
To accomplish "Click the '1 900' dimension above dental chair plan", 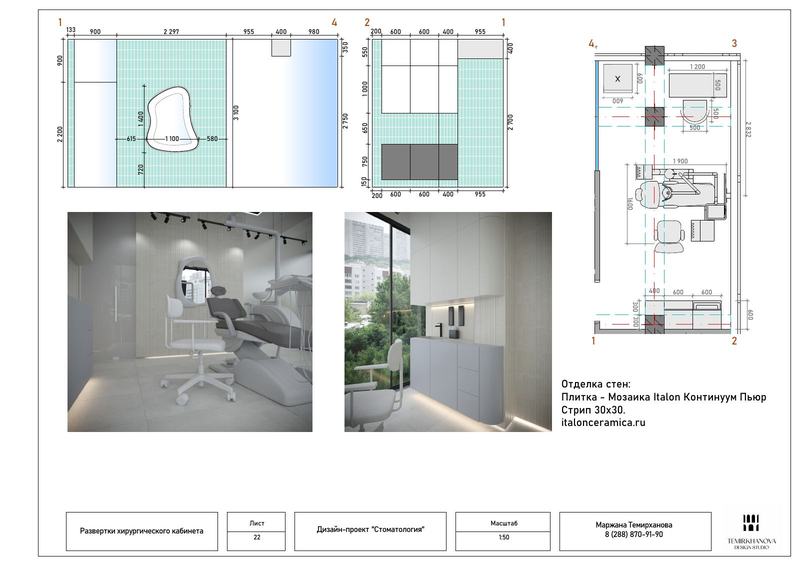I will coord(681,161).
